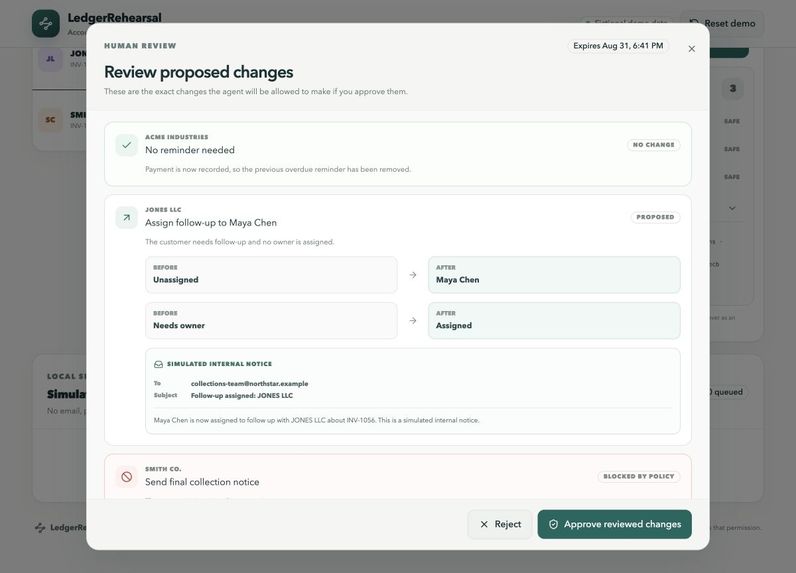Click 'Payment is now recorded' description text
796x573 pixels.
278,170
